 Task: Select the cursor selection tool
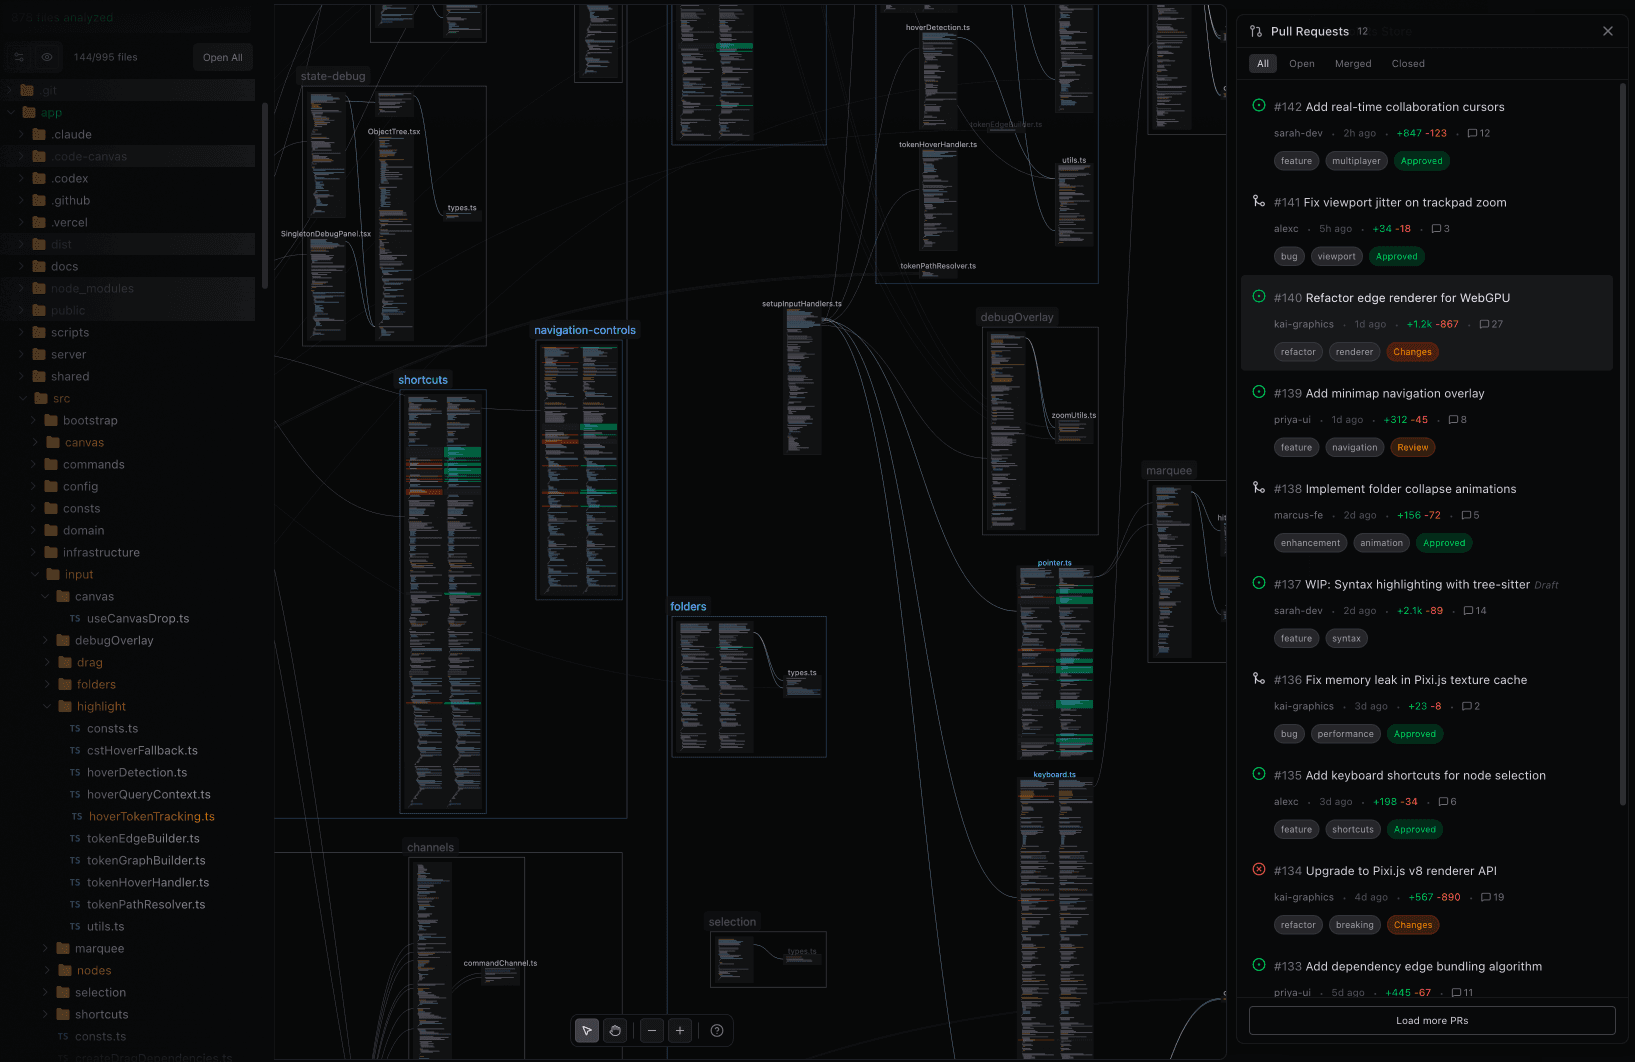tap(586, 1030)
